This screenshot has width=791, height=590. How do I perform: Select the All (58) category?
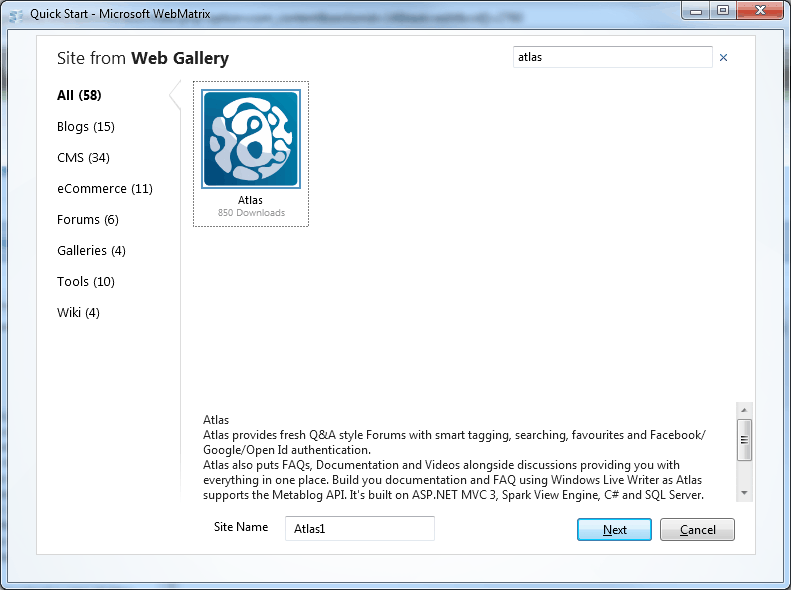[79, 95]
